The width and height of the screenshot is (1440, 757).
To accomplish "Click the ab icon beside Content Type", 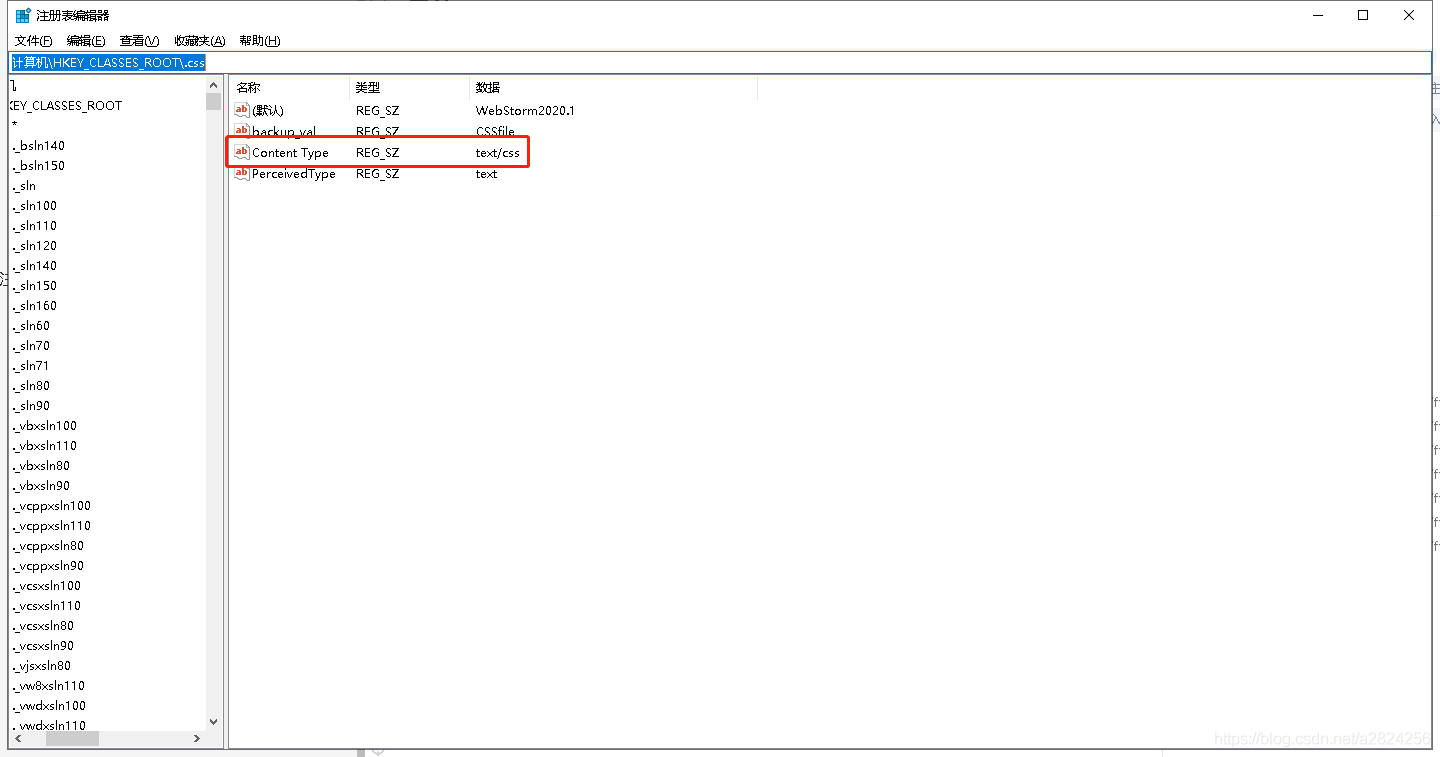I will pos(241,152).
